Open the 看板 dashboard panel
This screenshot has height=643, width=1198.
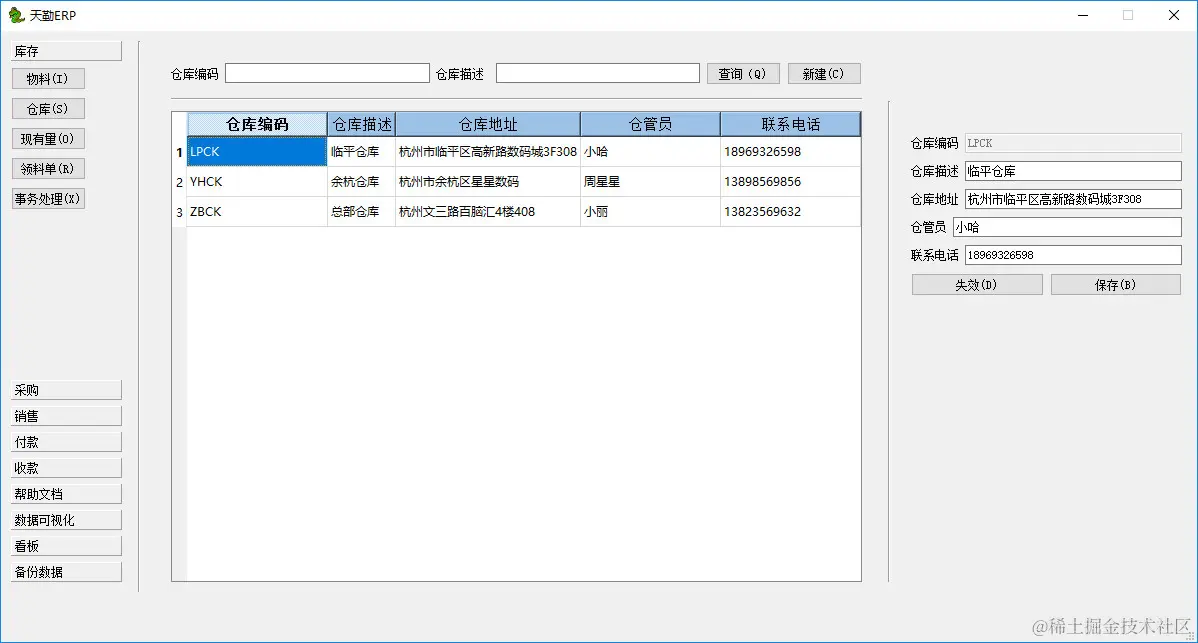point(65,545)
